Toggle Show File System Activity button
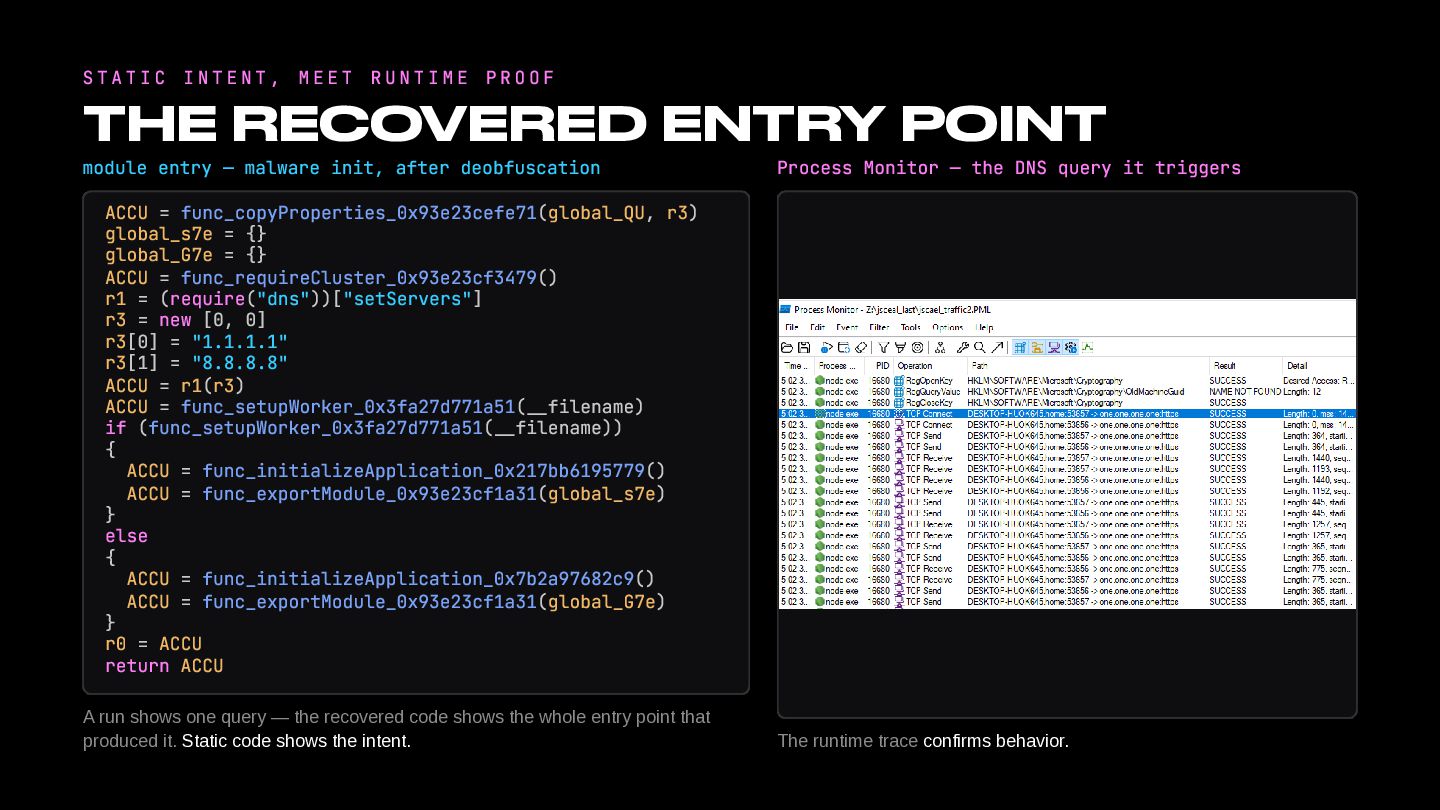Image resolution: width=1440 pixels, height=810 pixels. point(1037,347)
